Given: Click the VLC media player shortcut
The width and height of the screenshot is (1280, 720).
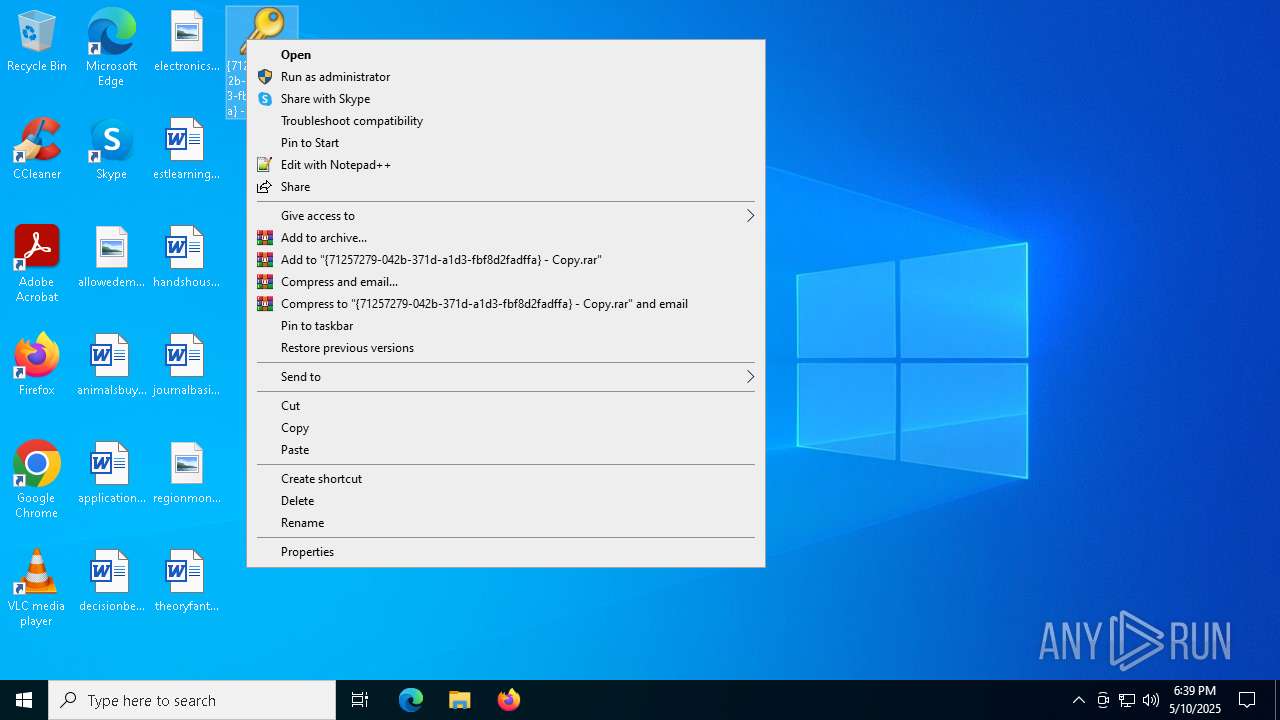Looking at the screenshot, I should coord(37,588).
